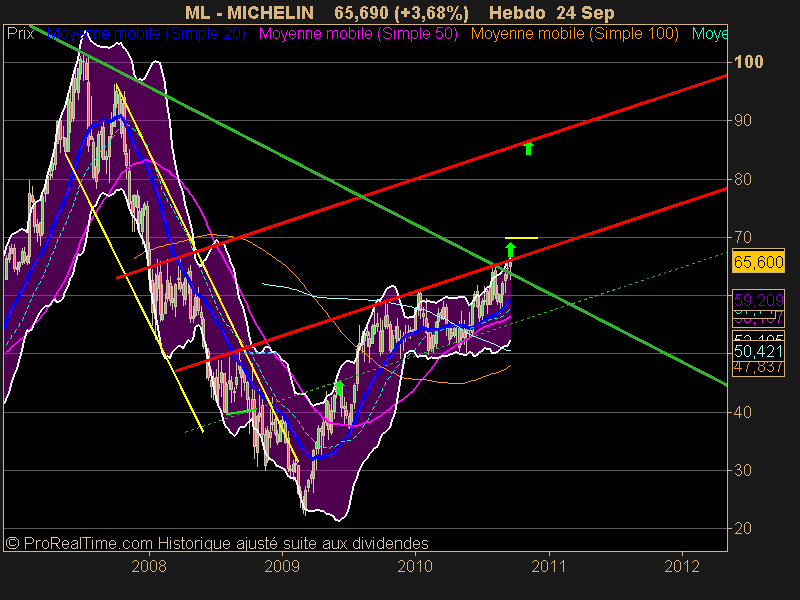
Task: Click the 2011 year label on time axis
Action: [549, 566]
